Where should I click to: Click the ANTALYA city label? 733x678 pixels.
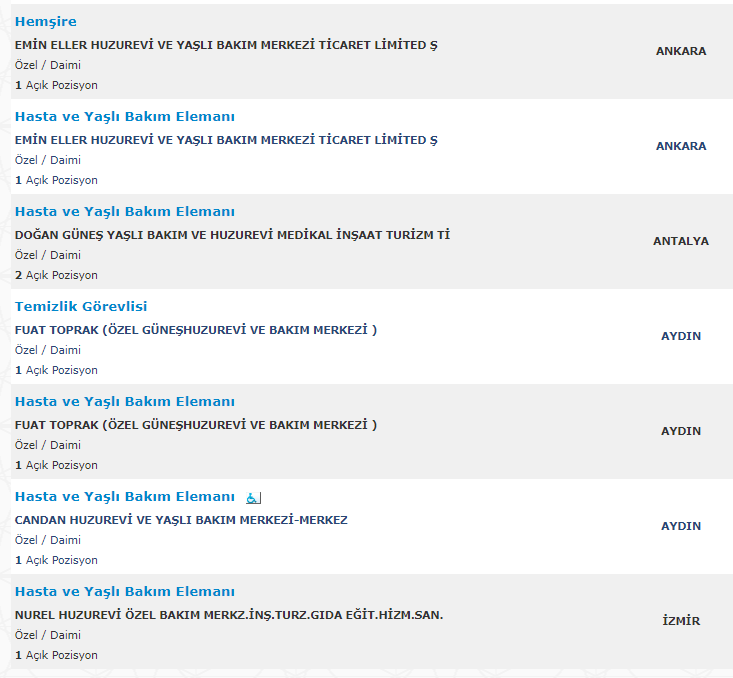click(681, 241)
